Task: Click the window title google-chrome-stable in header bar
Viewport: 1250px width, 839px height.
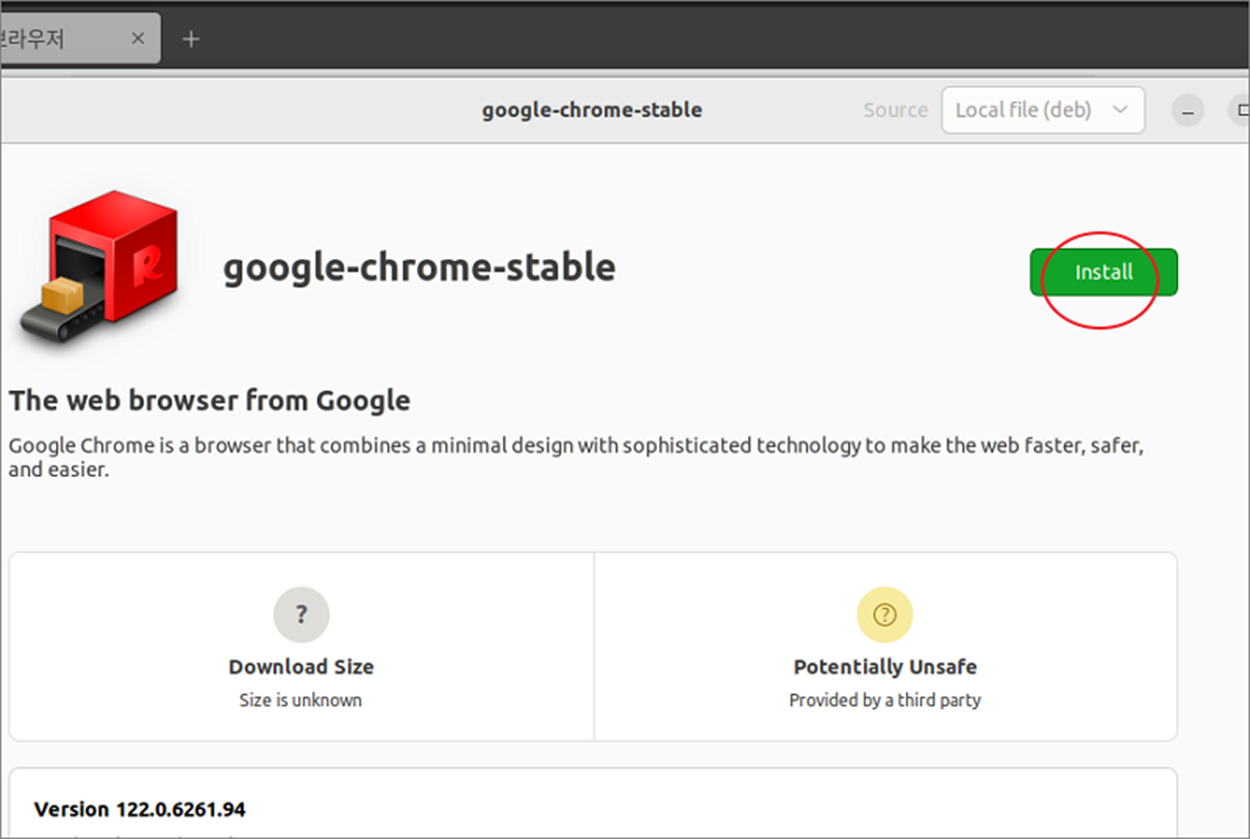Action: pyautogui.click(x=592, y=110)
